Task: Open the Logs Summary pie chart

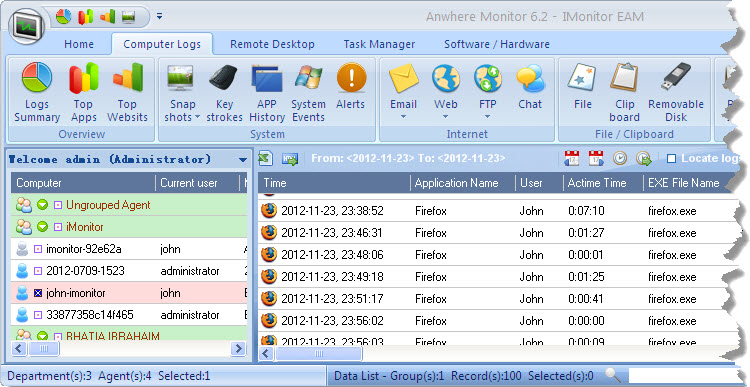Action: pyautogui.click(x=37, y=92)
